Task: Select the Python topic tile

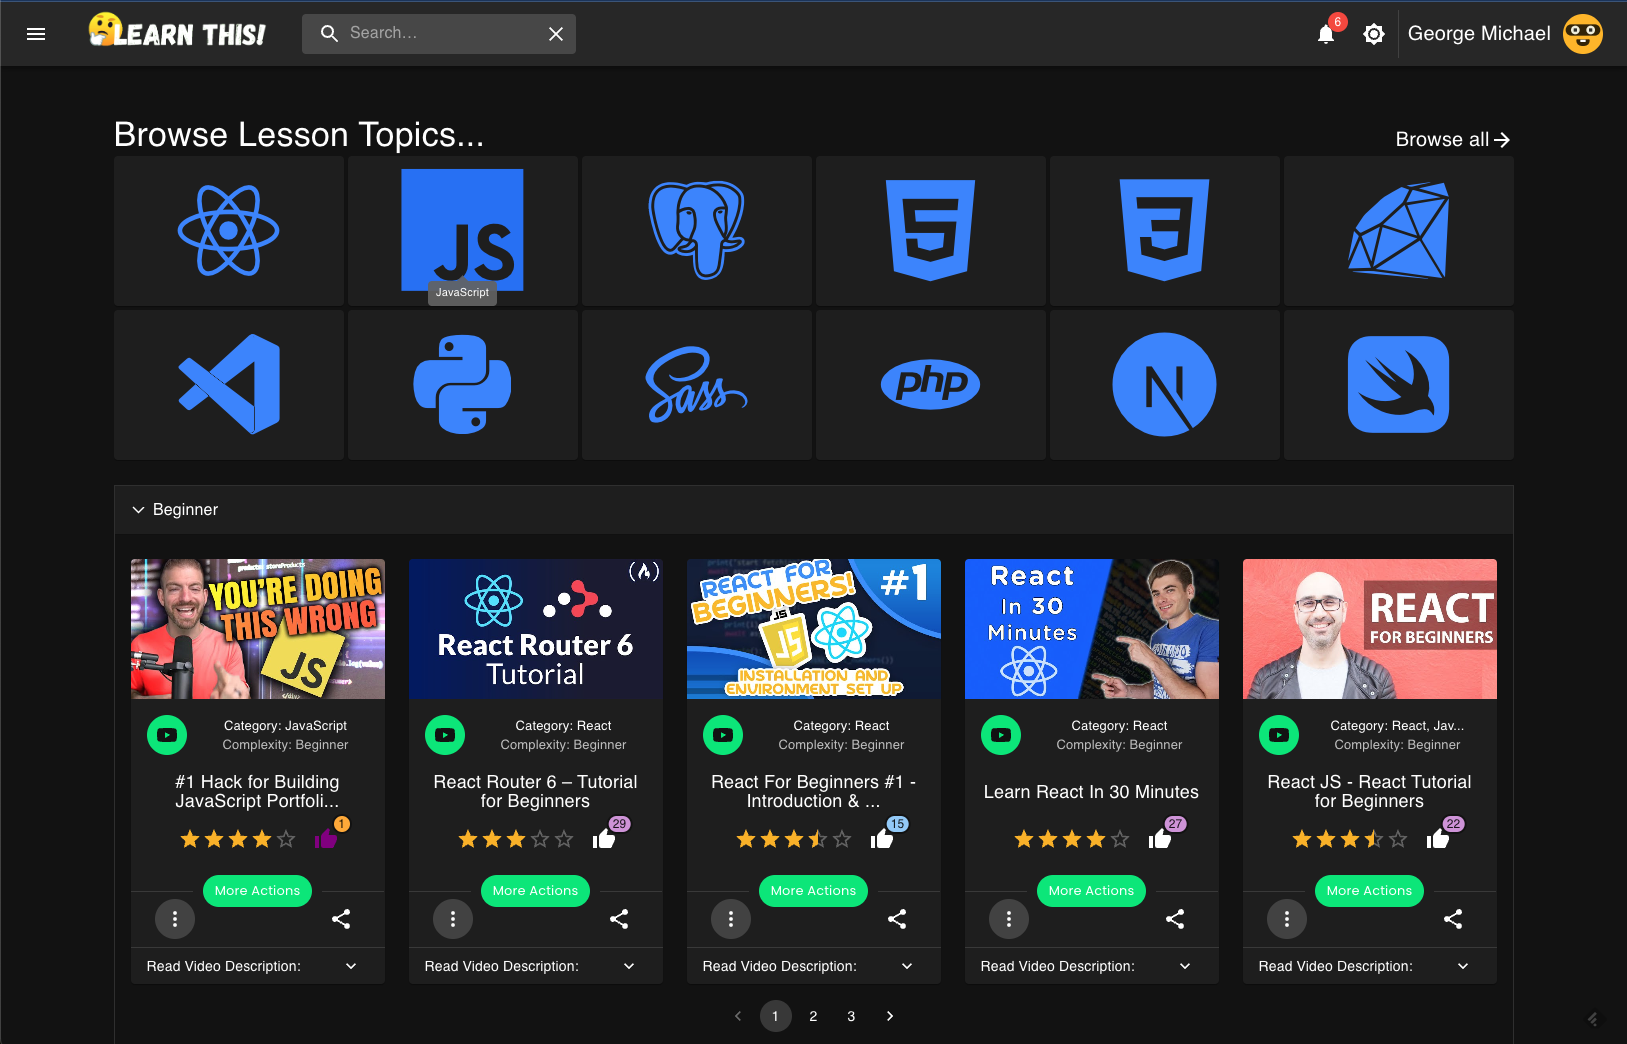Action: point(463,385)
